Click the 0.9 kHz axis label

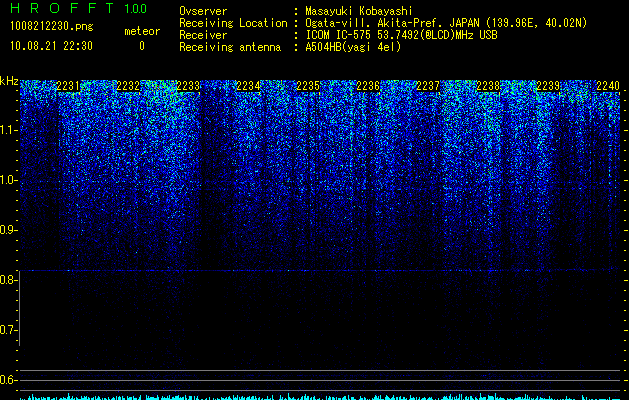coord(9,230)
